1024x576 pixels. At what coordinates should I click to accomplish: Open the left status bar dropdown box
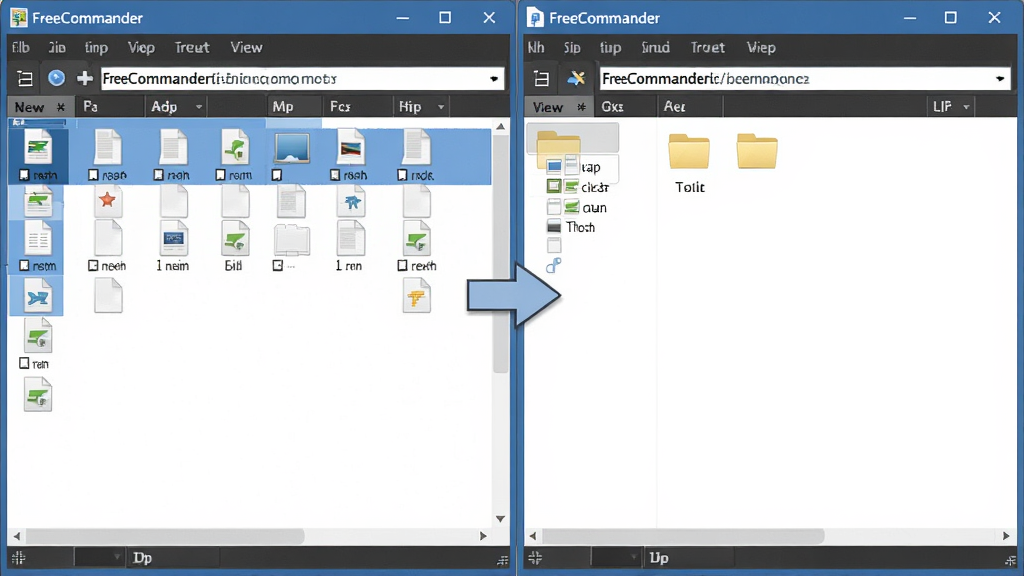pos(98,558)
